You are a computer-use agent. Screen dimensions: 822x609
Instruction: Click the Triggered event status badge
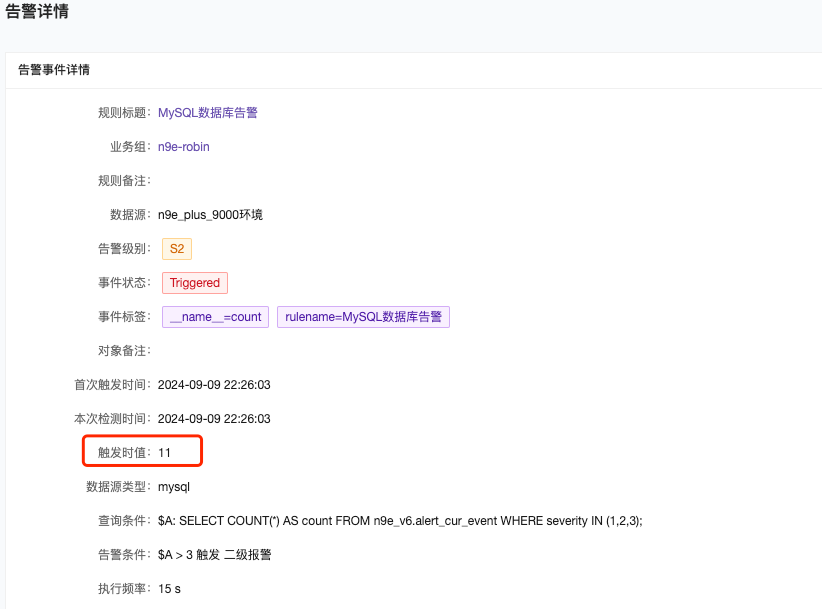pos(194,283)
